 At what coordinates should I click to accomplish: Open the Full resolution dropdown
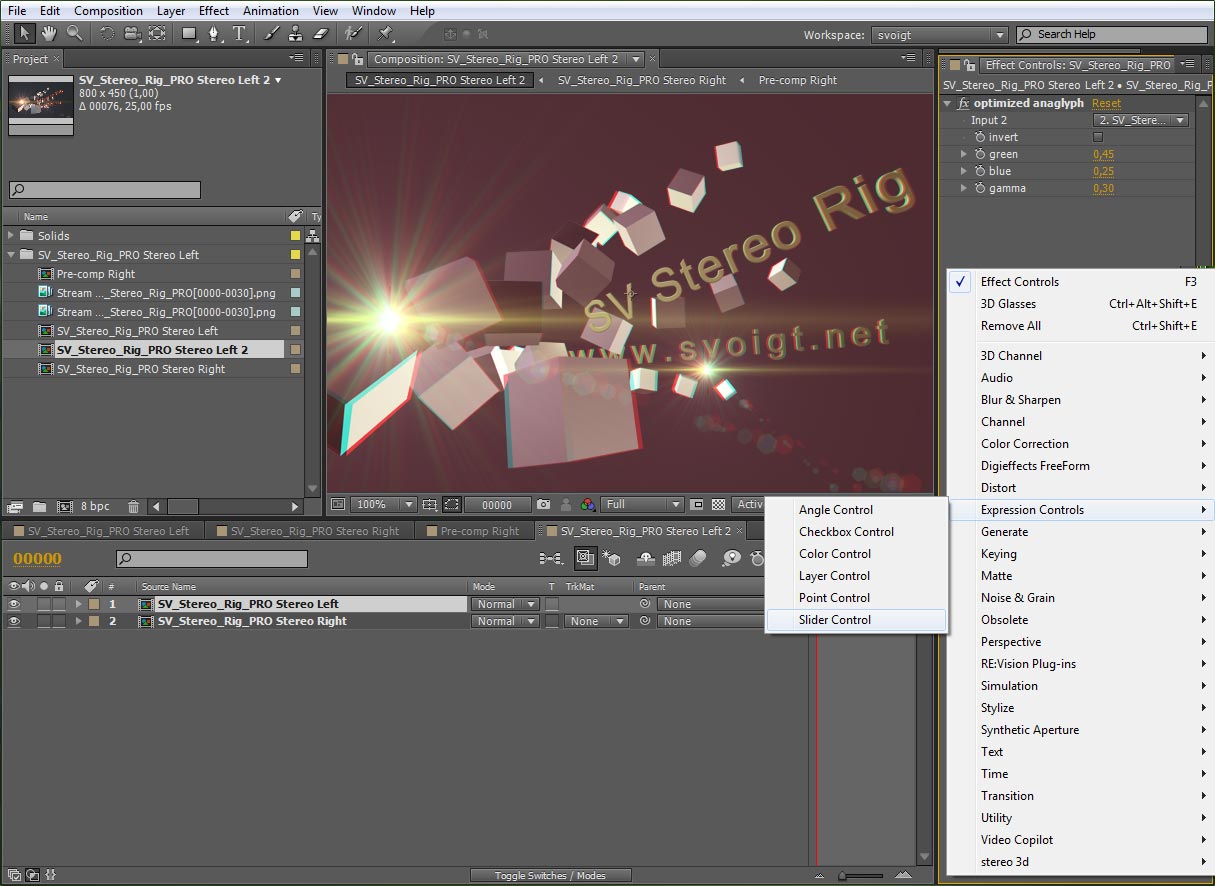(642, 505)
